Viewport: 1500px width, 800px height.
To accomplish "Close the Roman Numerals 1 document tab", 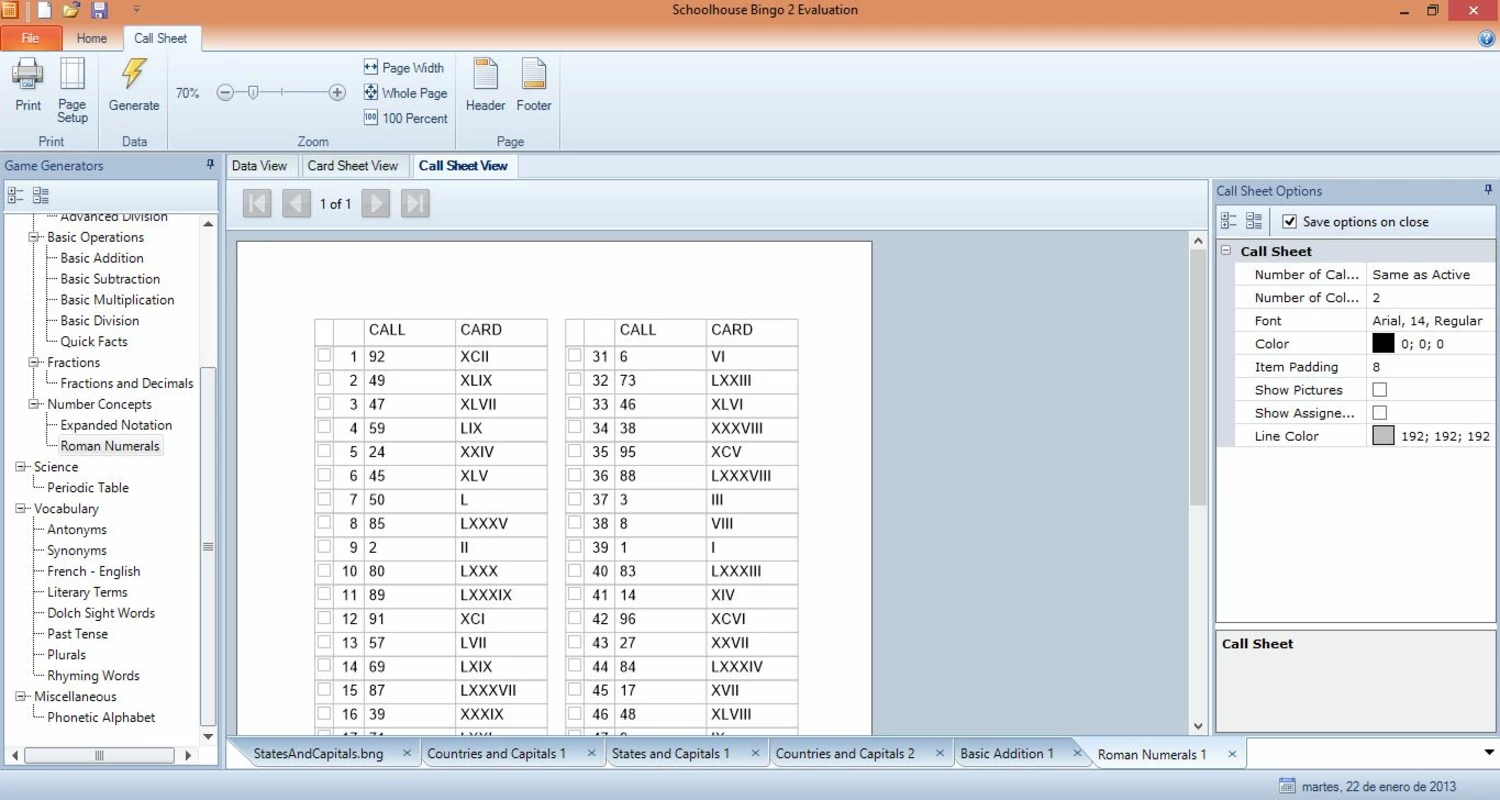I will [1232, 754].
